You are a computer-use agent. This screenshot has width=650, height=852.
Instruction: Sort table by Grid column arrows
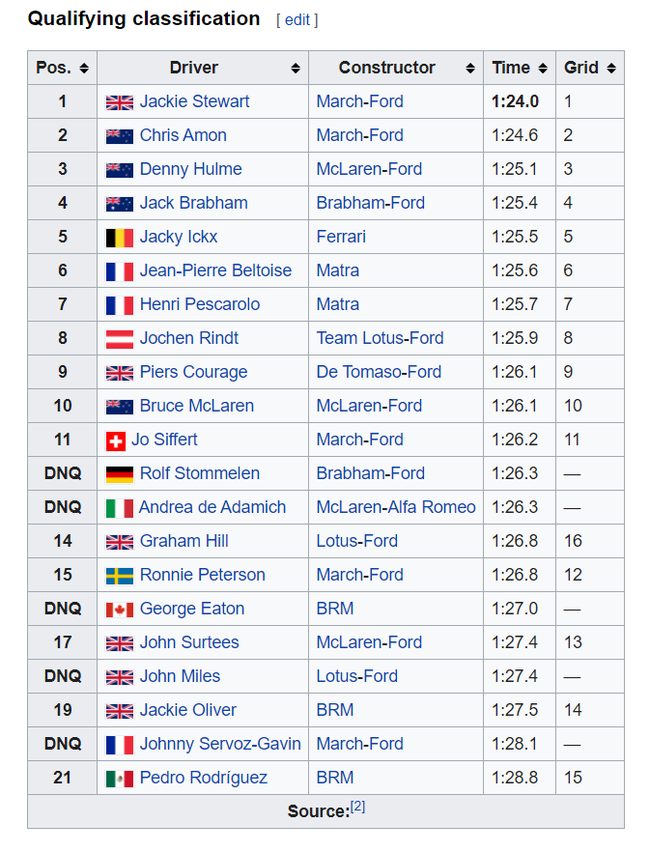pos(611,68)
